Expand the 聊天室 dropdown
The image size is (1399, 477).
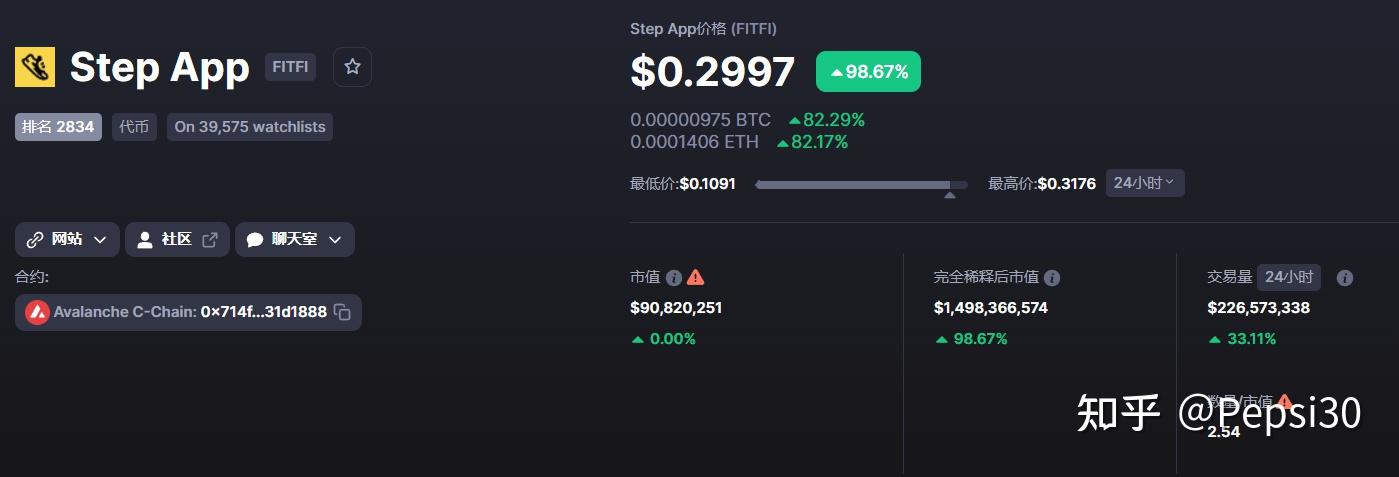point(295,240)
